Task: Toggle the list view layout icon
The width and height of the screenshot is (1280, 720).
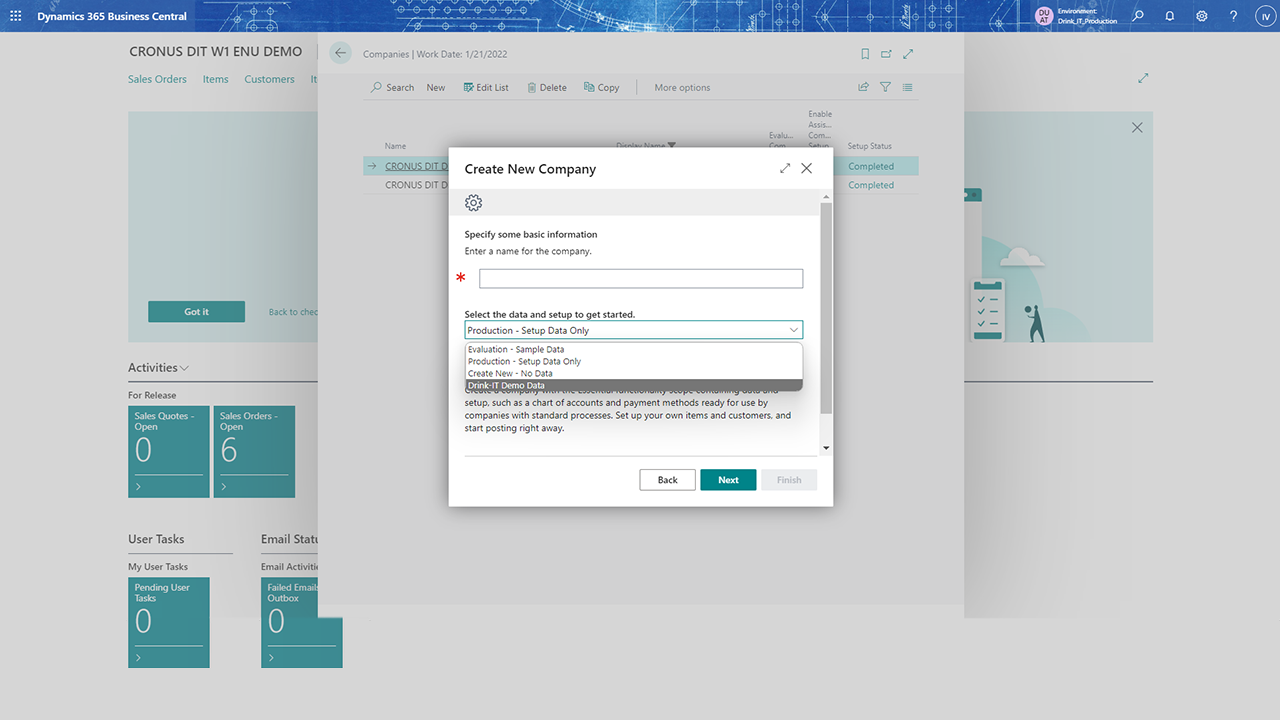Action: pyautogui.click(x=907, y=88)
